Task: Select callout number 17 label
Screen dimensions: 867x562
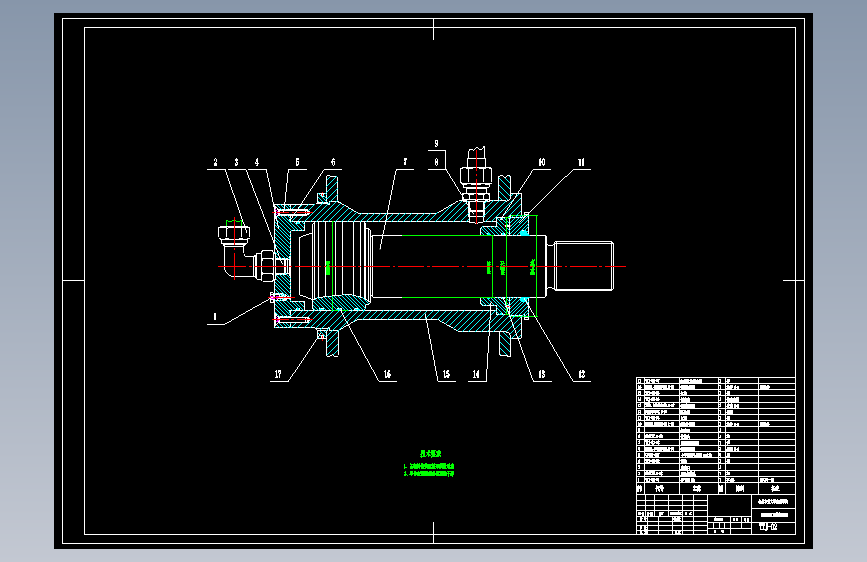Action: coord(278,374)
